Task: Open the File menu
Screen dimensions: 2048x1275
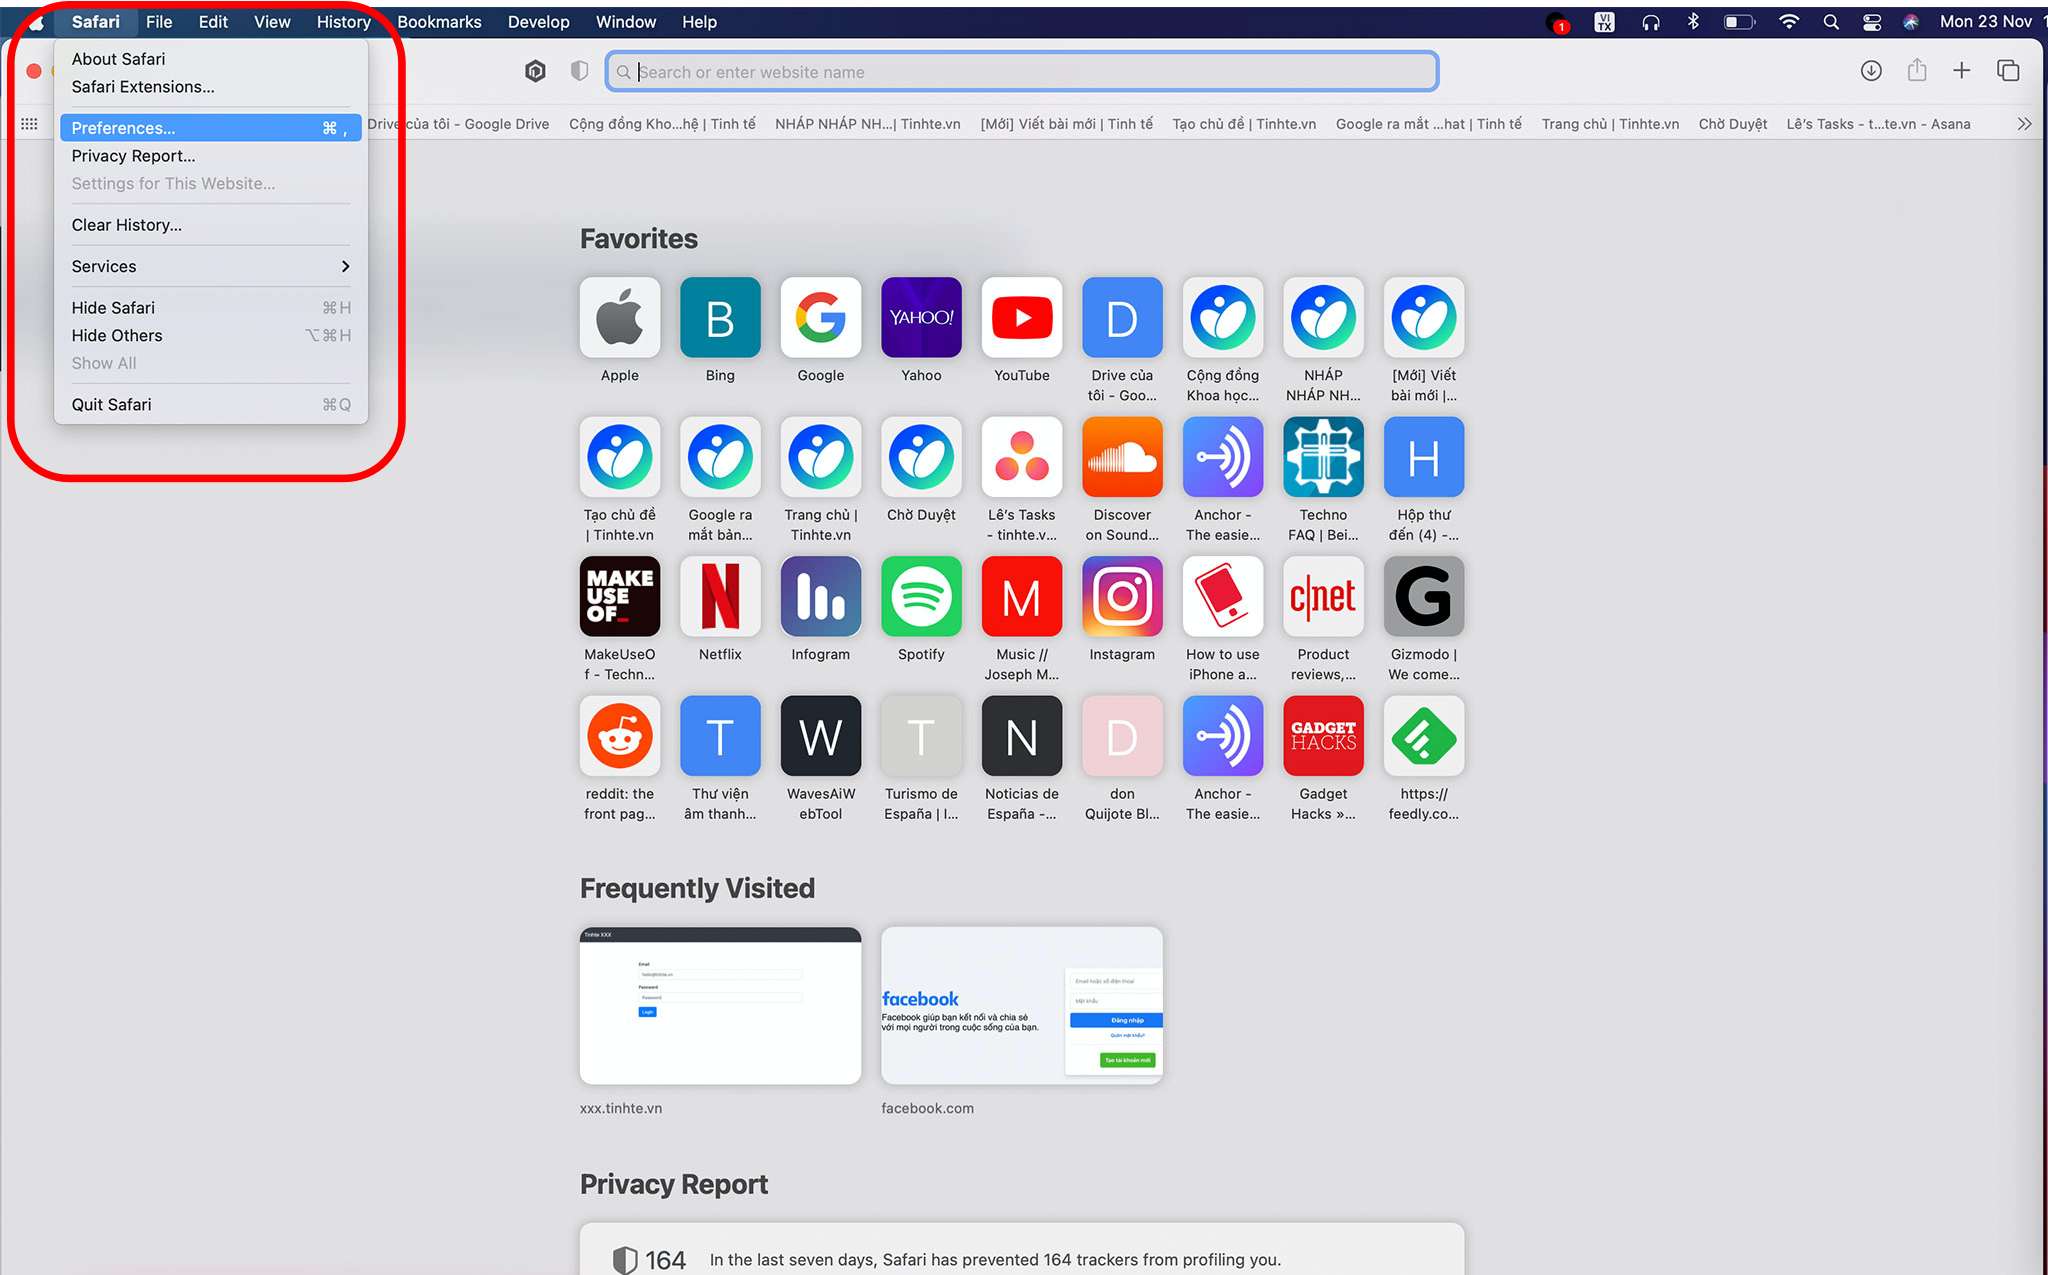Action: 159,22
